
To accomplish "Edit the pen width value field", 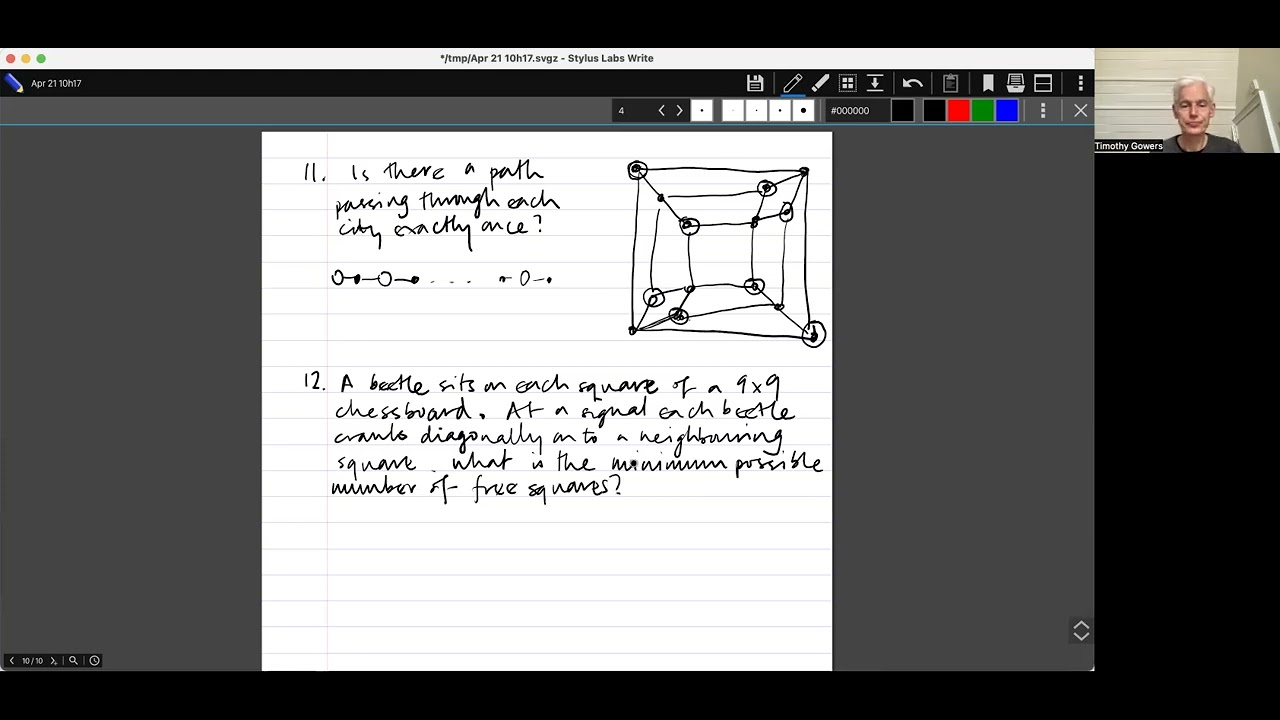I will 632,111.
